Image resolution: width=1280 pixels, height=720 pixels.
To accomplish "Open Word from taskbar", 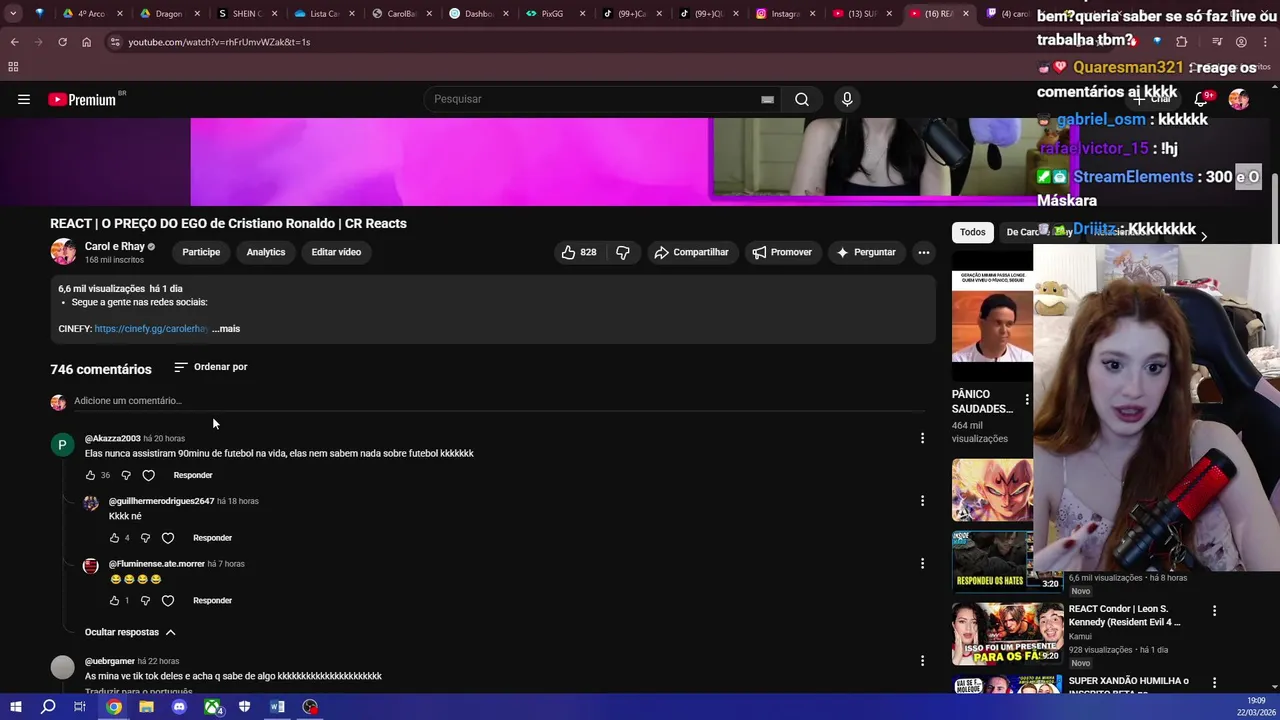I will point(277,707).
